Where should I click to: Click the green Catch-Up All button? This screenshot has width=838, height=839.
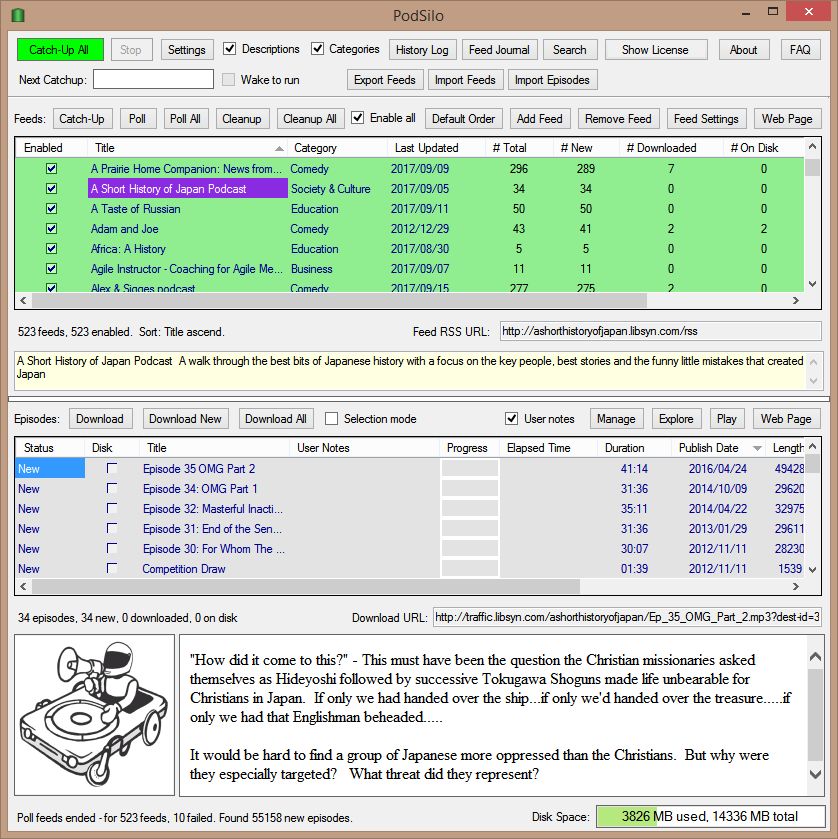click(x=60, y=50)
